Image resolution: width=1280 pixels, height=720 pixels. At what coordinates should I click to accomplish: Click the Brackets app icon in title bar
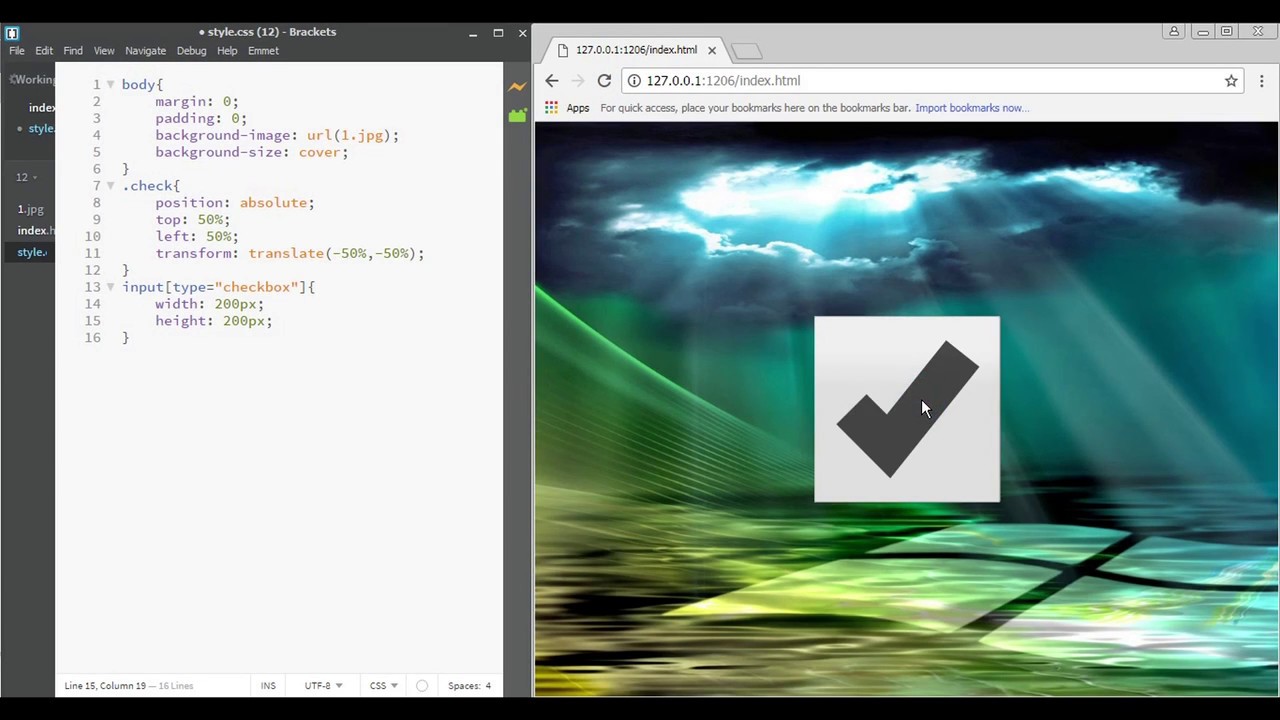click(x=12, y=32)
